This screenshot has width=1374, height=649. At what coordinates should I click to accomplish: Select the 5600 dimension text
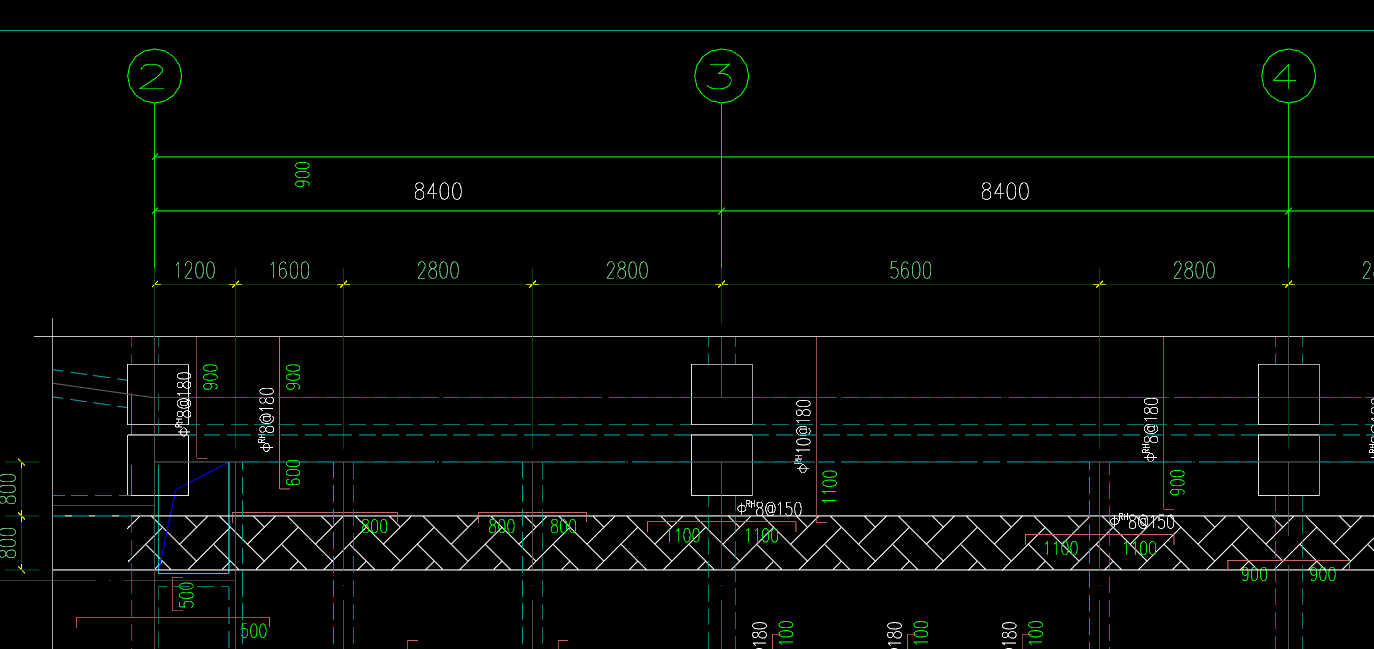coord(910,270)
